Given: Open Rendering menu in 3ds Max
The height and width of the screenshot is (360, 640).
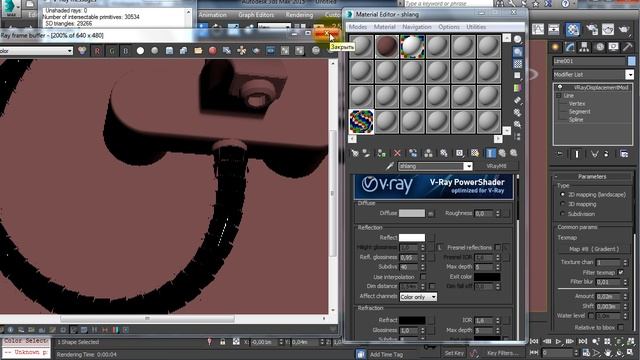Looking at the screenshot, I should tap(299, 15).
